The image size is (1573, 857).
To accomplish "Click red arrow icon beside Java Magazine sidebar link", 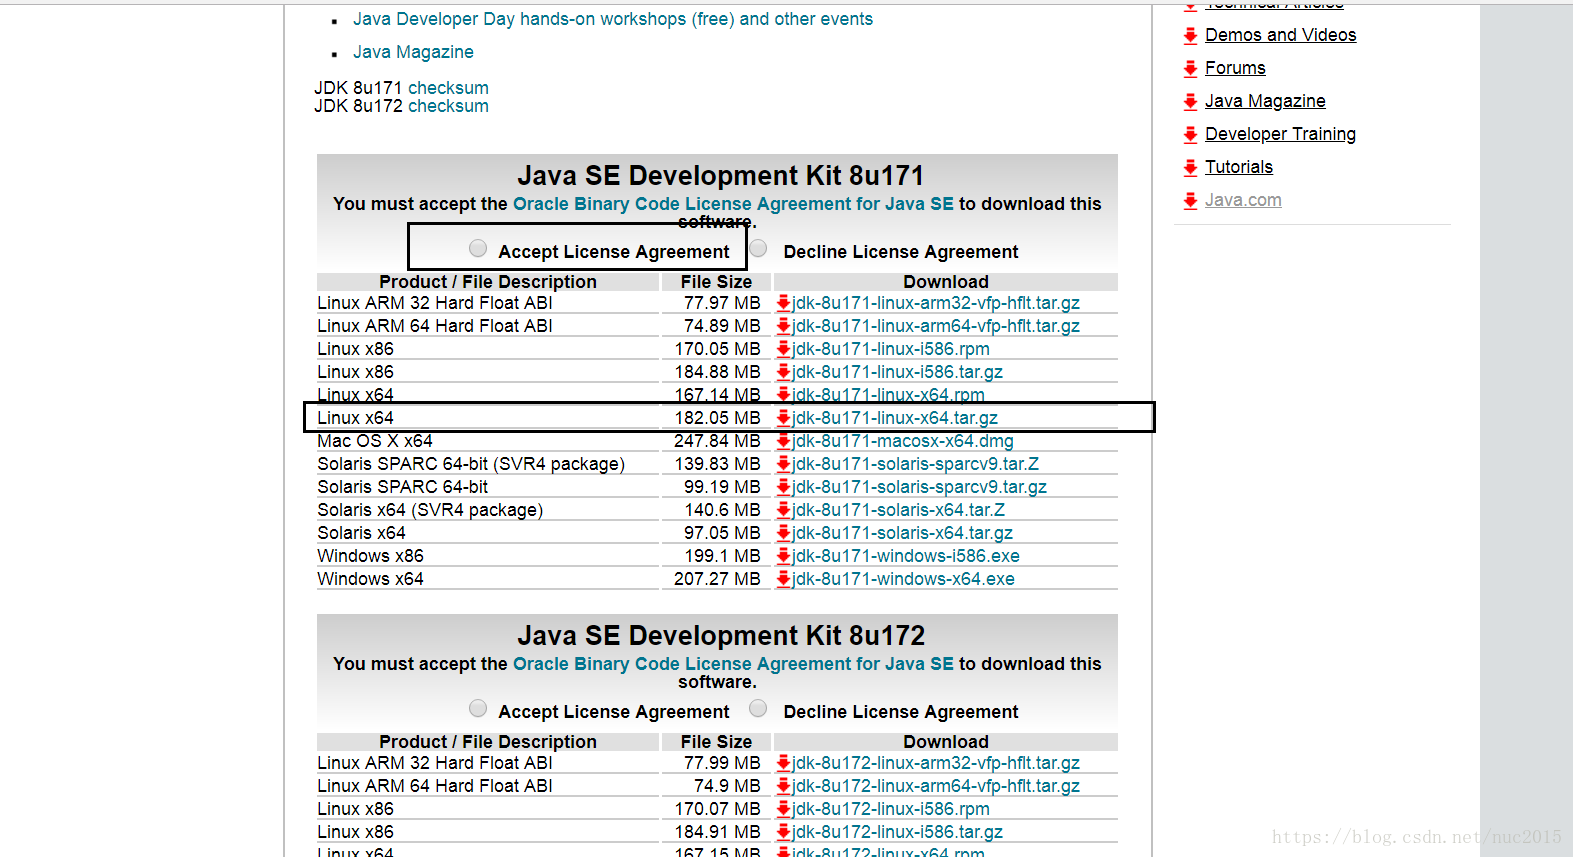I will pyautogui.click(x=1190, y=102).
